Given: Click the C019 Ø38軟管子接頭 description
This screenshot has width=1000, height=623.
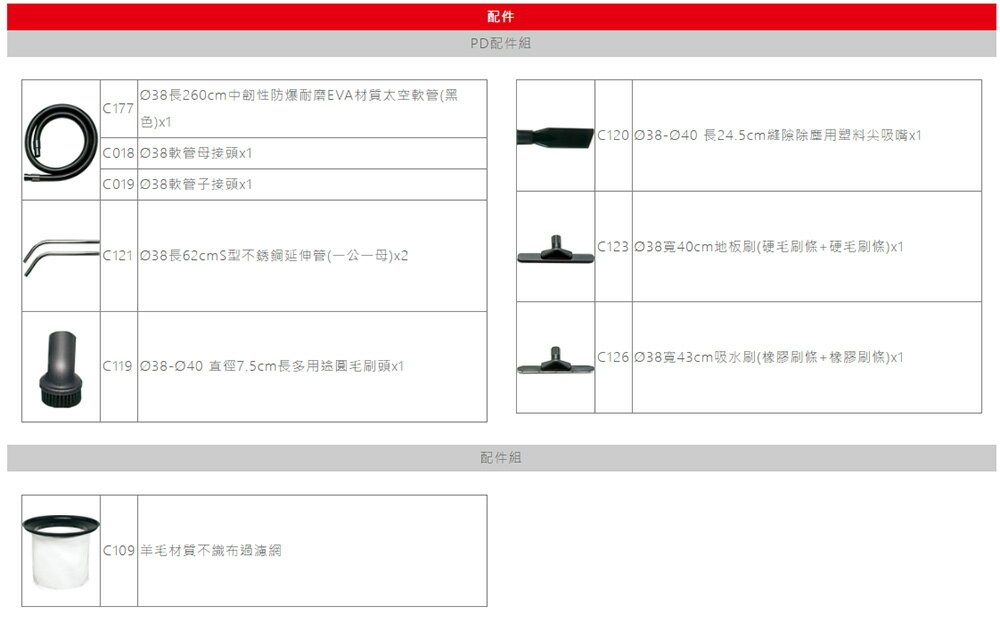Looking at the screenshot, I should 196,185.
